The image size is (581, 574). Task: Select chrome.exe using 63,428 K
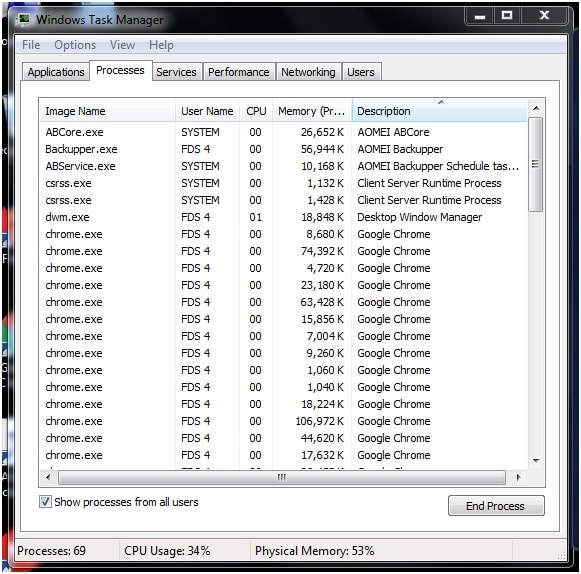283,302
